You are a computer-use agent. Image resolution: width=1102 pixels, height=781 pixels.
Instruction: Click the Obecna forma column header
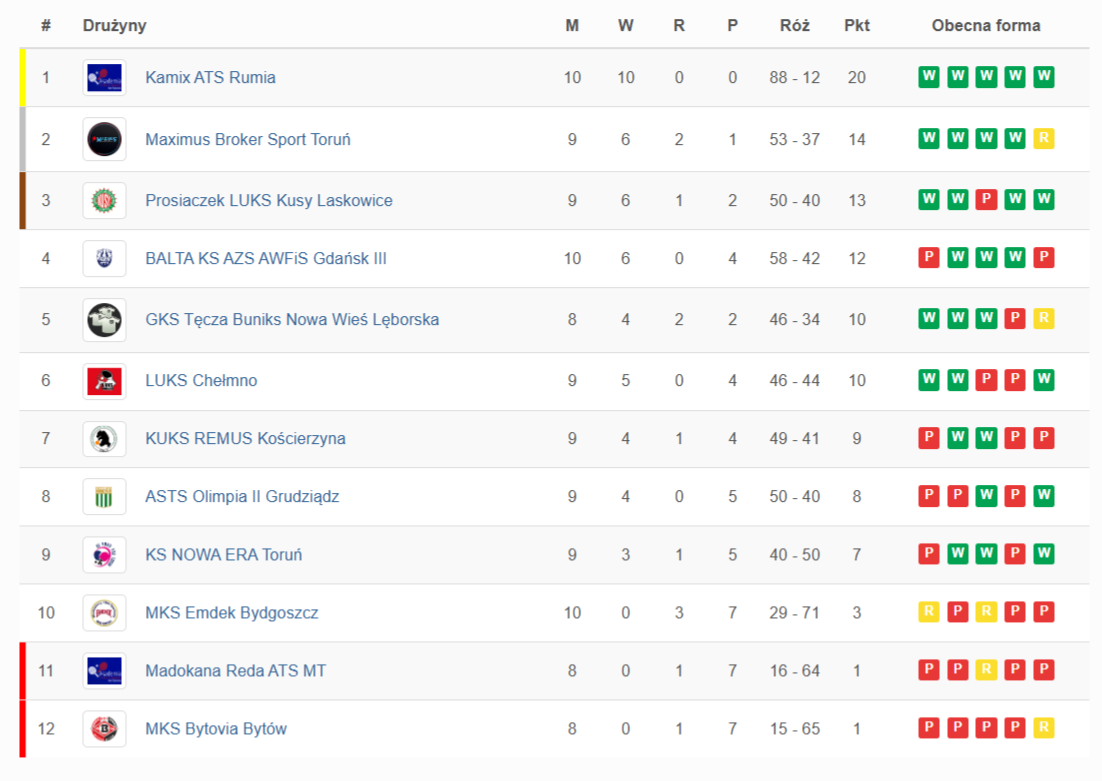click(x=985, y=26)
